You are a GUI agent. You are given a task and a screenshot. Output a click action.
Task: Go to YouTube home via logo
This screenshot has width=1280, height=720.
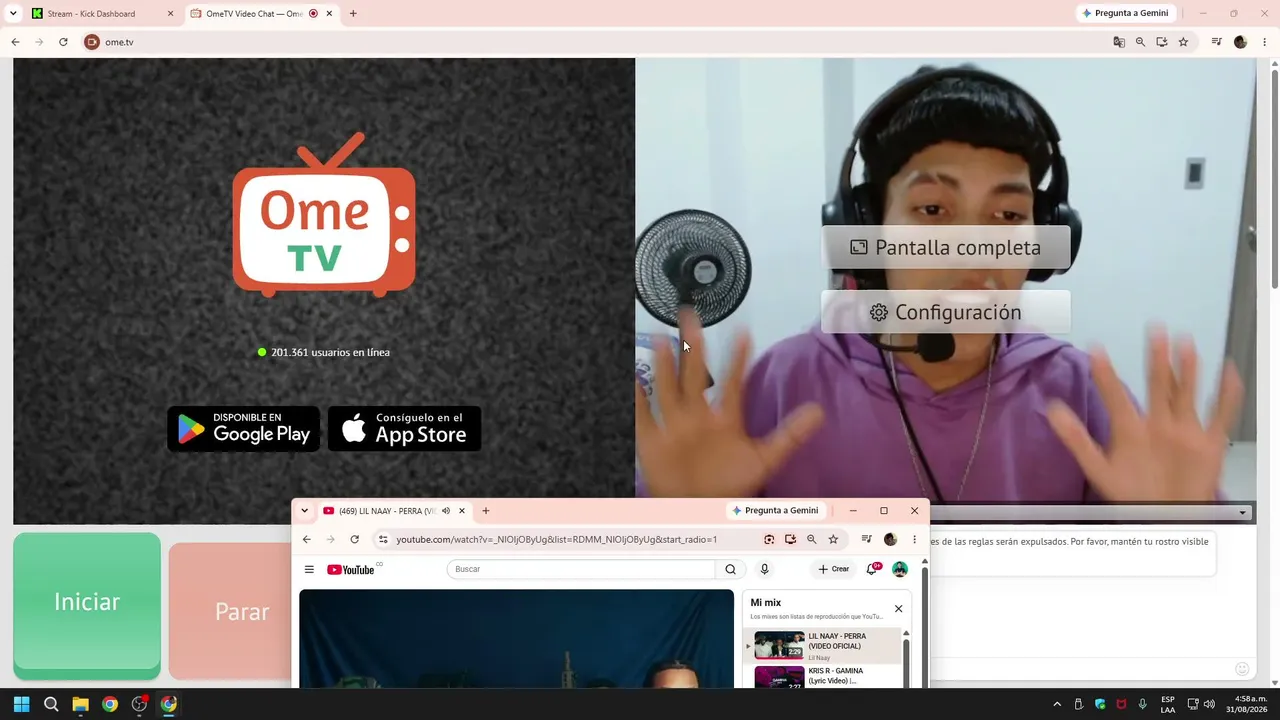(351, 569)
